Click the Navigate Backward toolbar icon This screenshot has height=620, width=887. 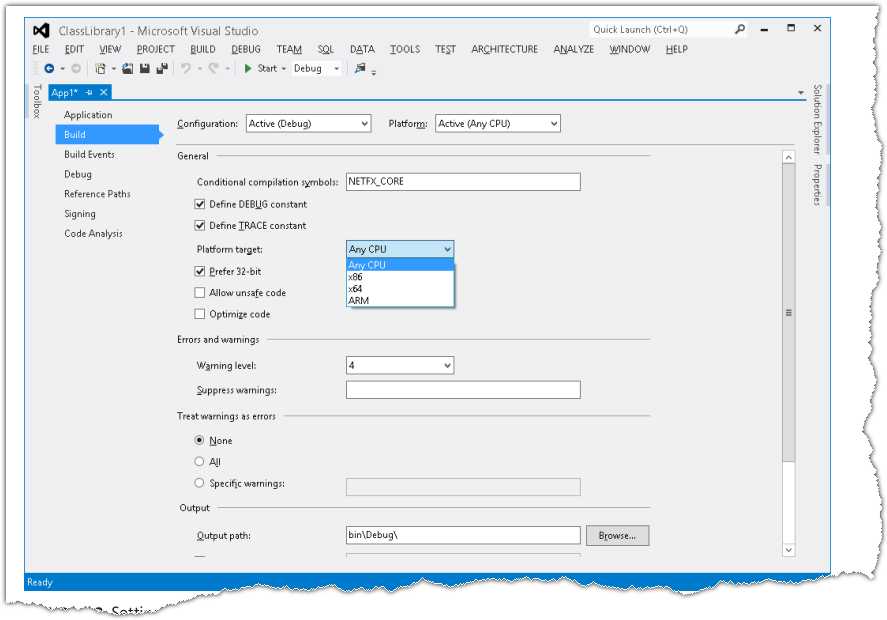coord(49,68)
